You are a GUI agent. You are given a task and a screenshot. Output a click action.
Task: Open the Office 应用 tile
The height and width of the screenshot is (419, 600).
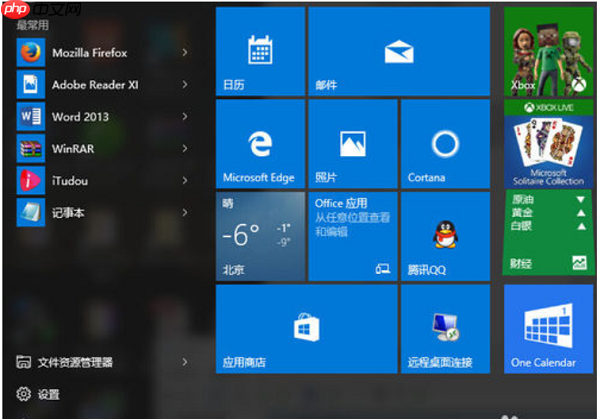click(x=353, y=236)
